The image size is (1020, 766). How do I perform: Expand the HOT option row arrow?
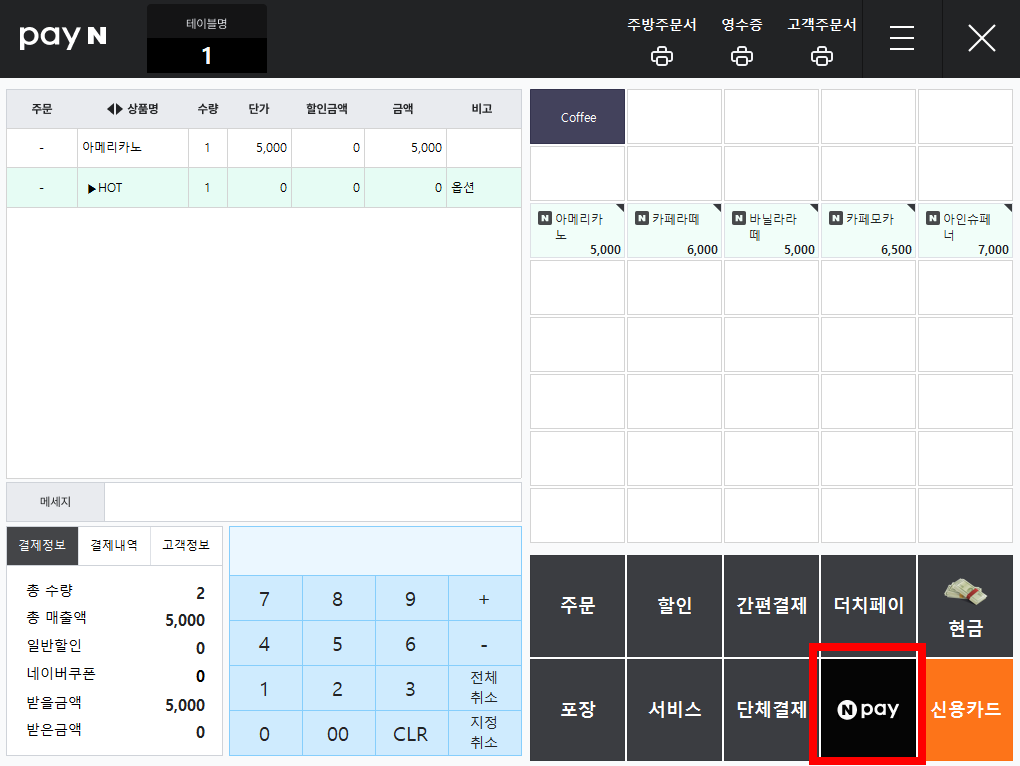[92, 188]
